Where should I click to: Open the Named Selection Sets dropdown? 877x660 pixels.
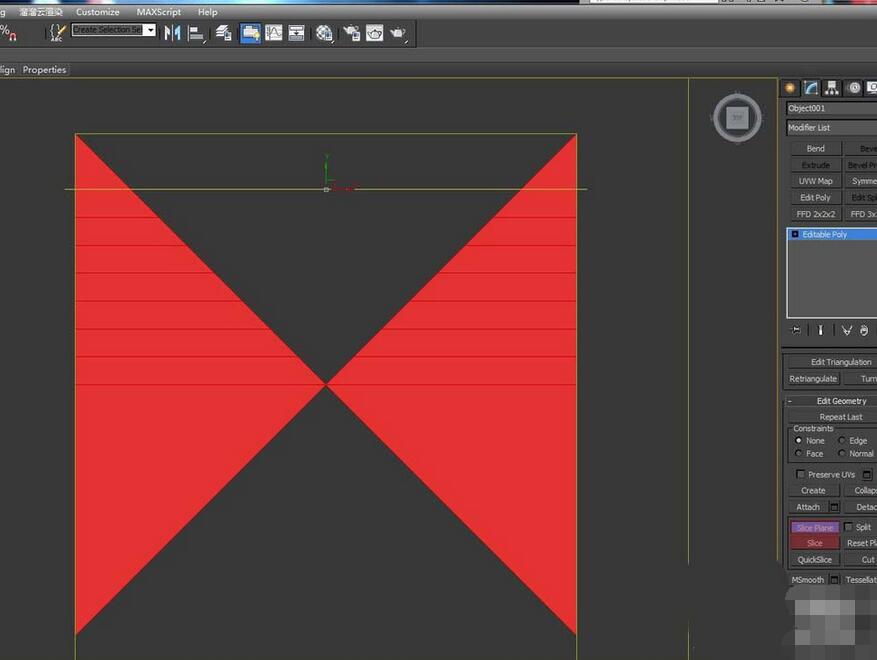click(150, 31)
